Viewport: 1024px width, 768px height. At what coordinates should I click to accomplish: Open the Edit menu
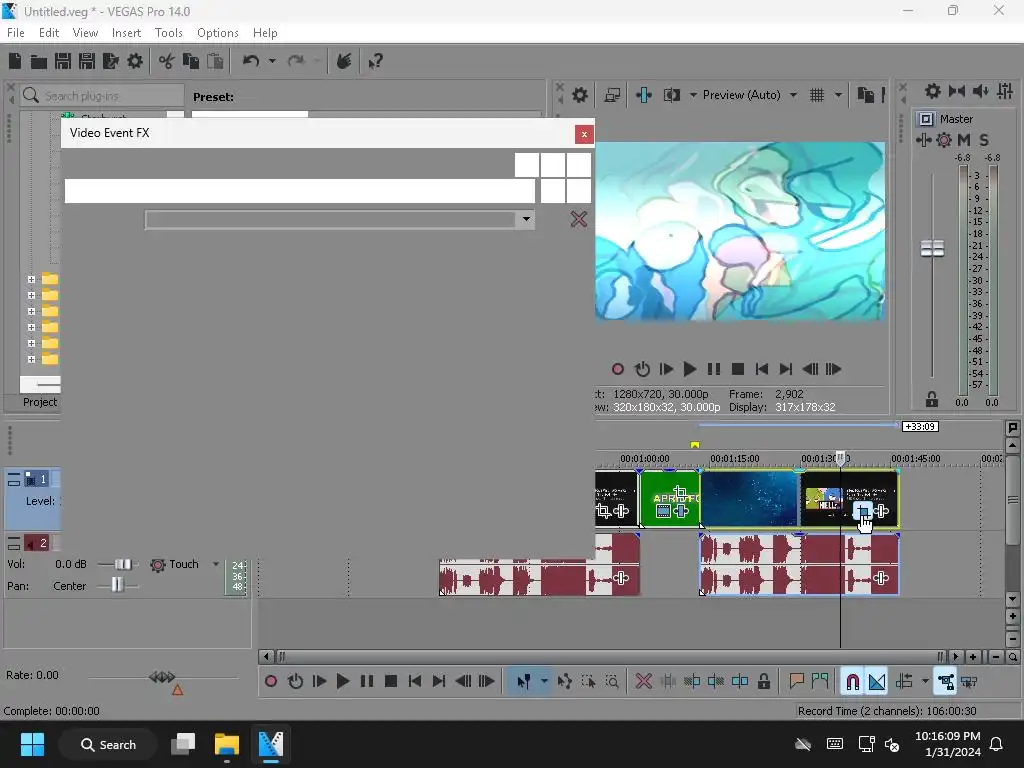click(49, 33)
